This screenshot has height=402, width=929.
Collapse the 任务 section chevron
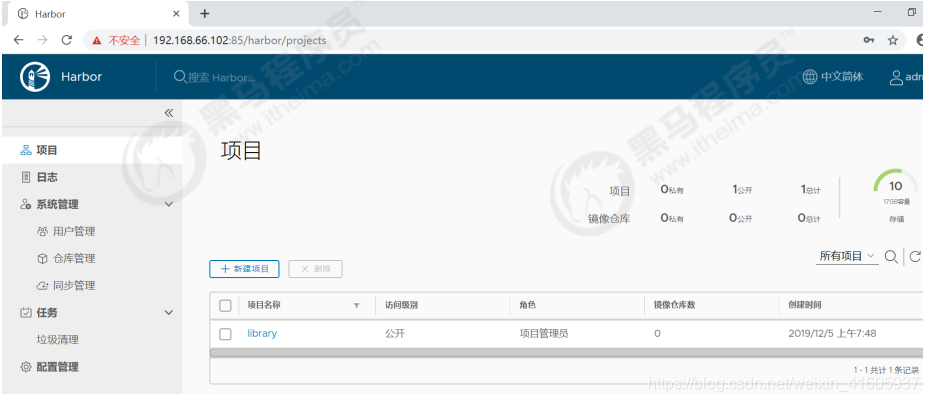tap(169, 313)
